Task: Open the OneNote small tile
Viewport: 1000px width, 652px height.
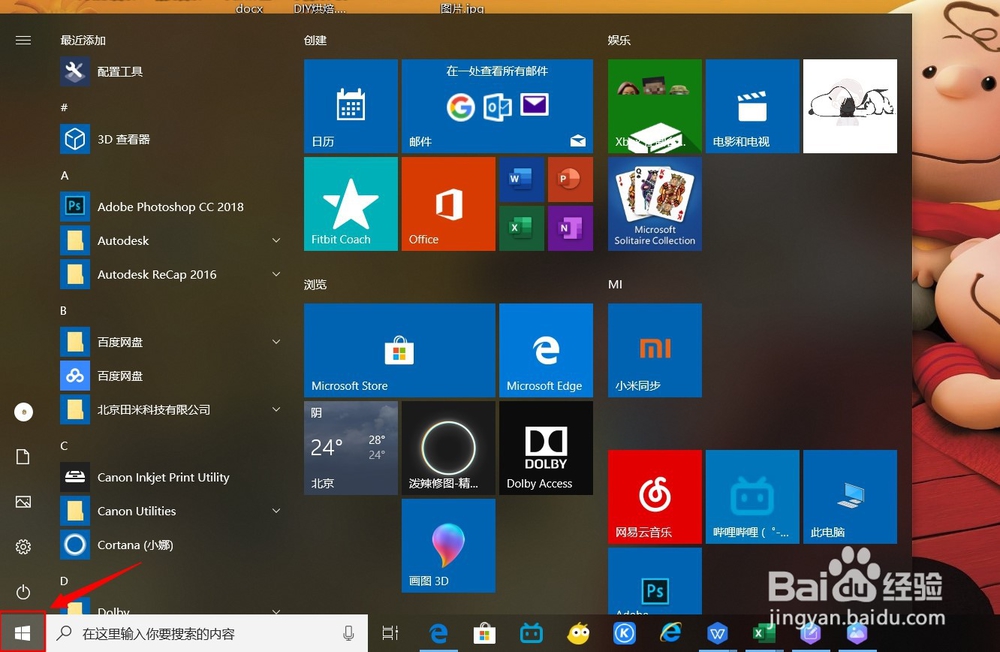Action: pos(570,228)
